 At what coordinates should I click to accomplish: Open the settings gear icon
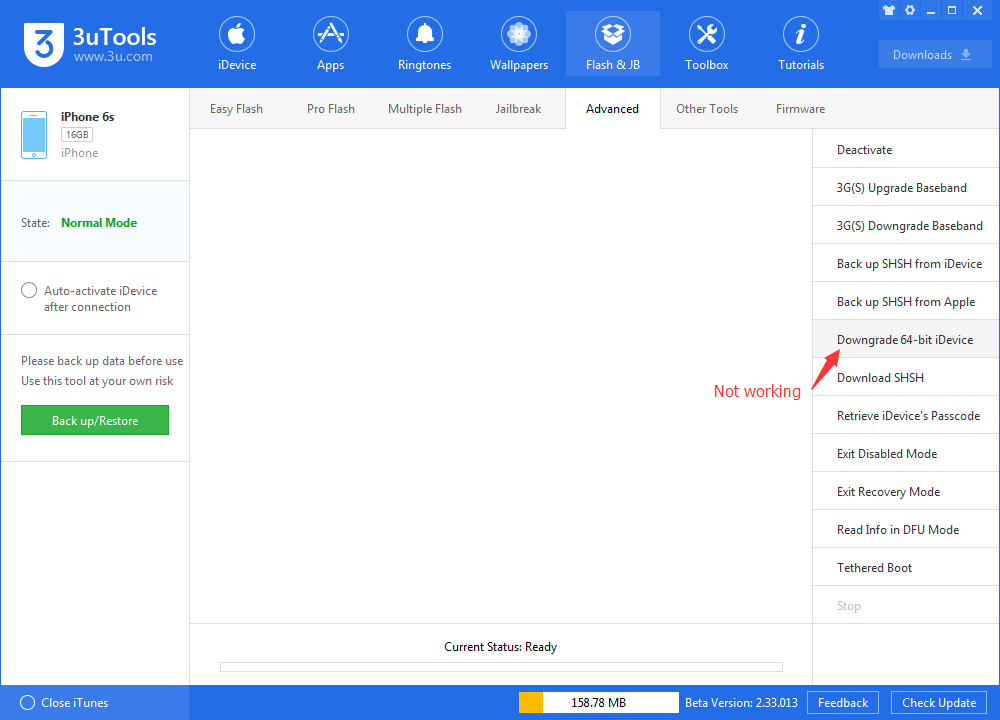(x=910, y=10)
